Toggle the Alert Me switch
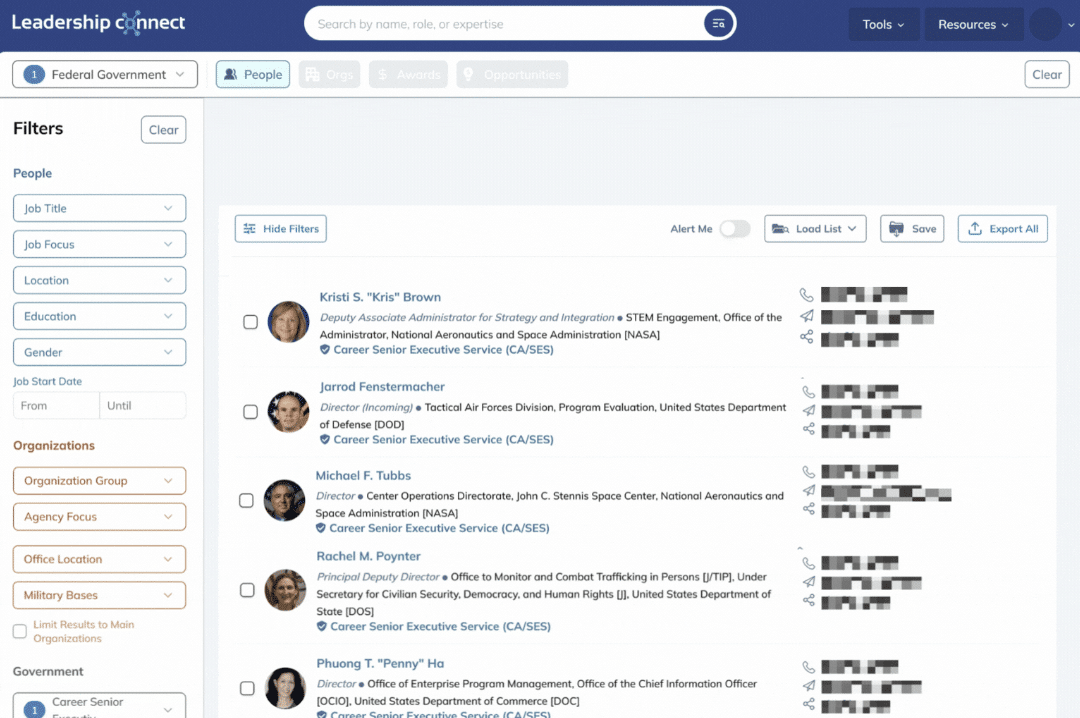This screenshot has width=1080, height=718. click(x=734, y=229)
